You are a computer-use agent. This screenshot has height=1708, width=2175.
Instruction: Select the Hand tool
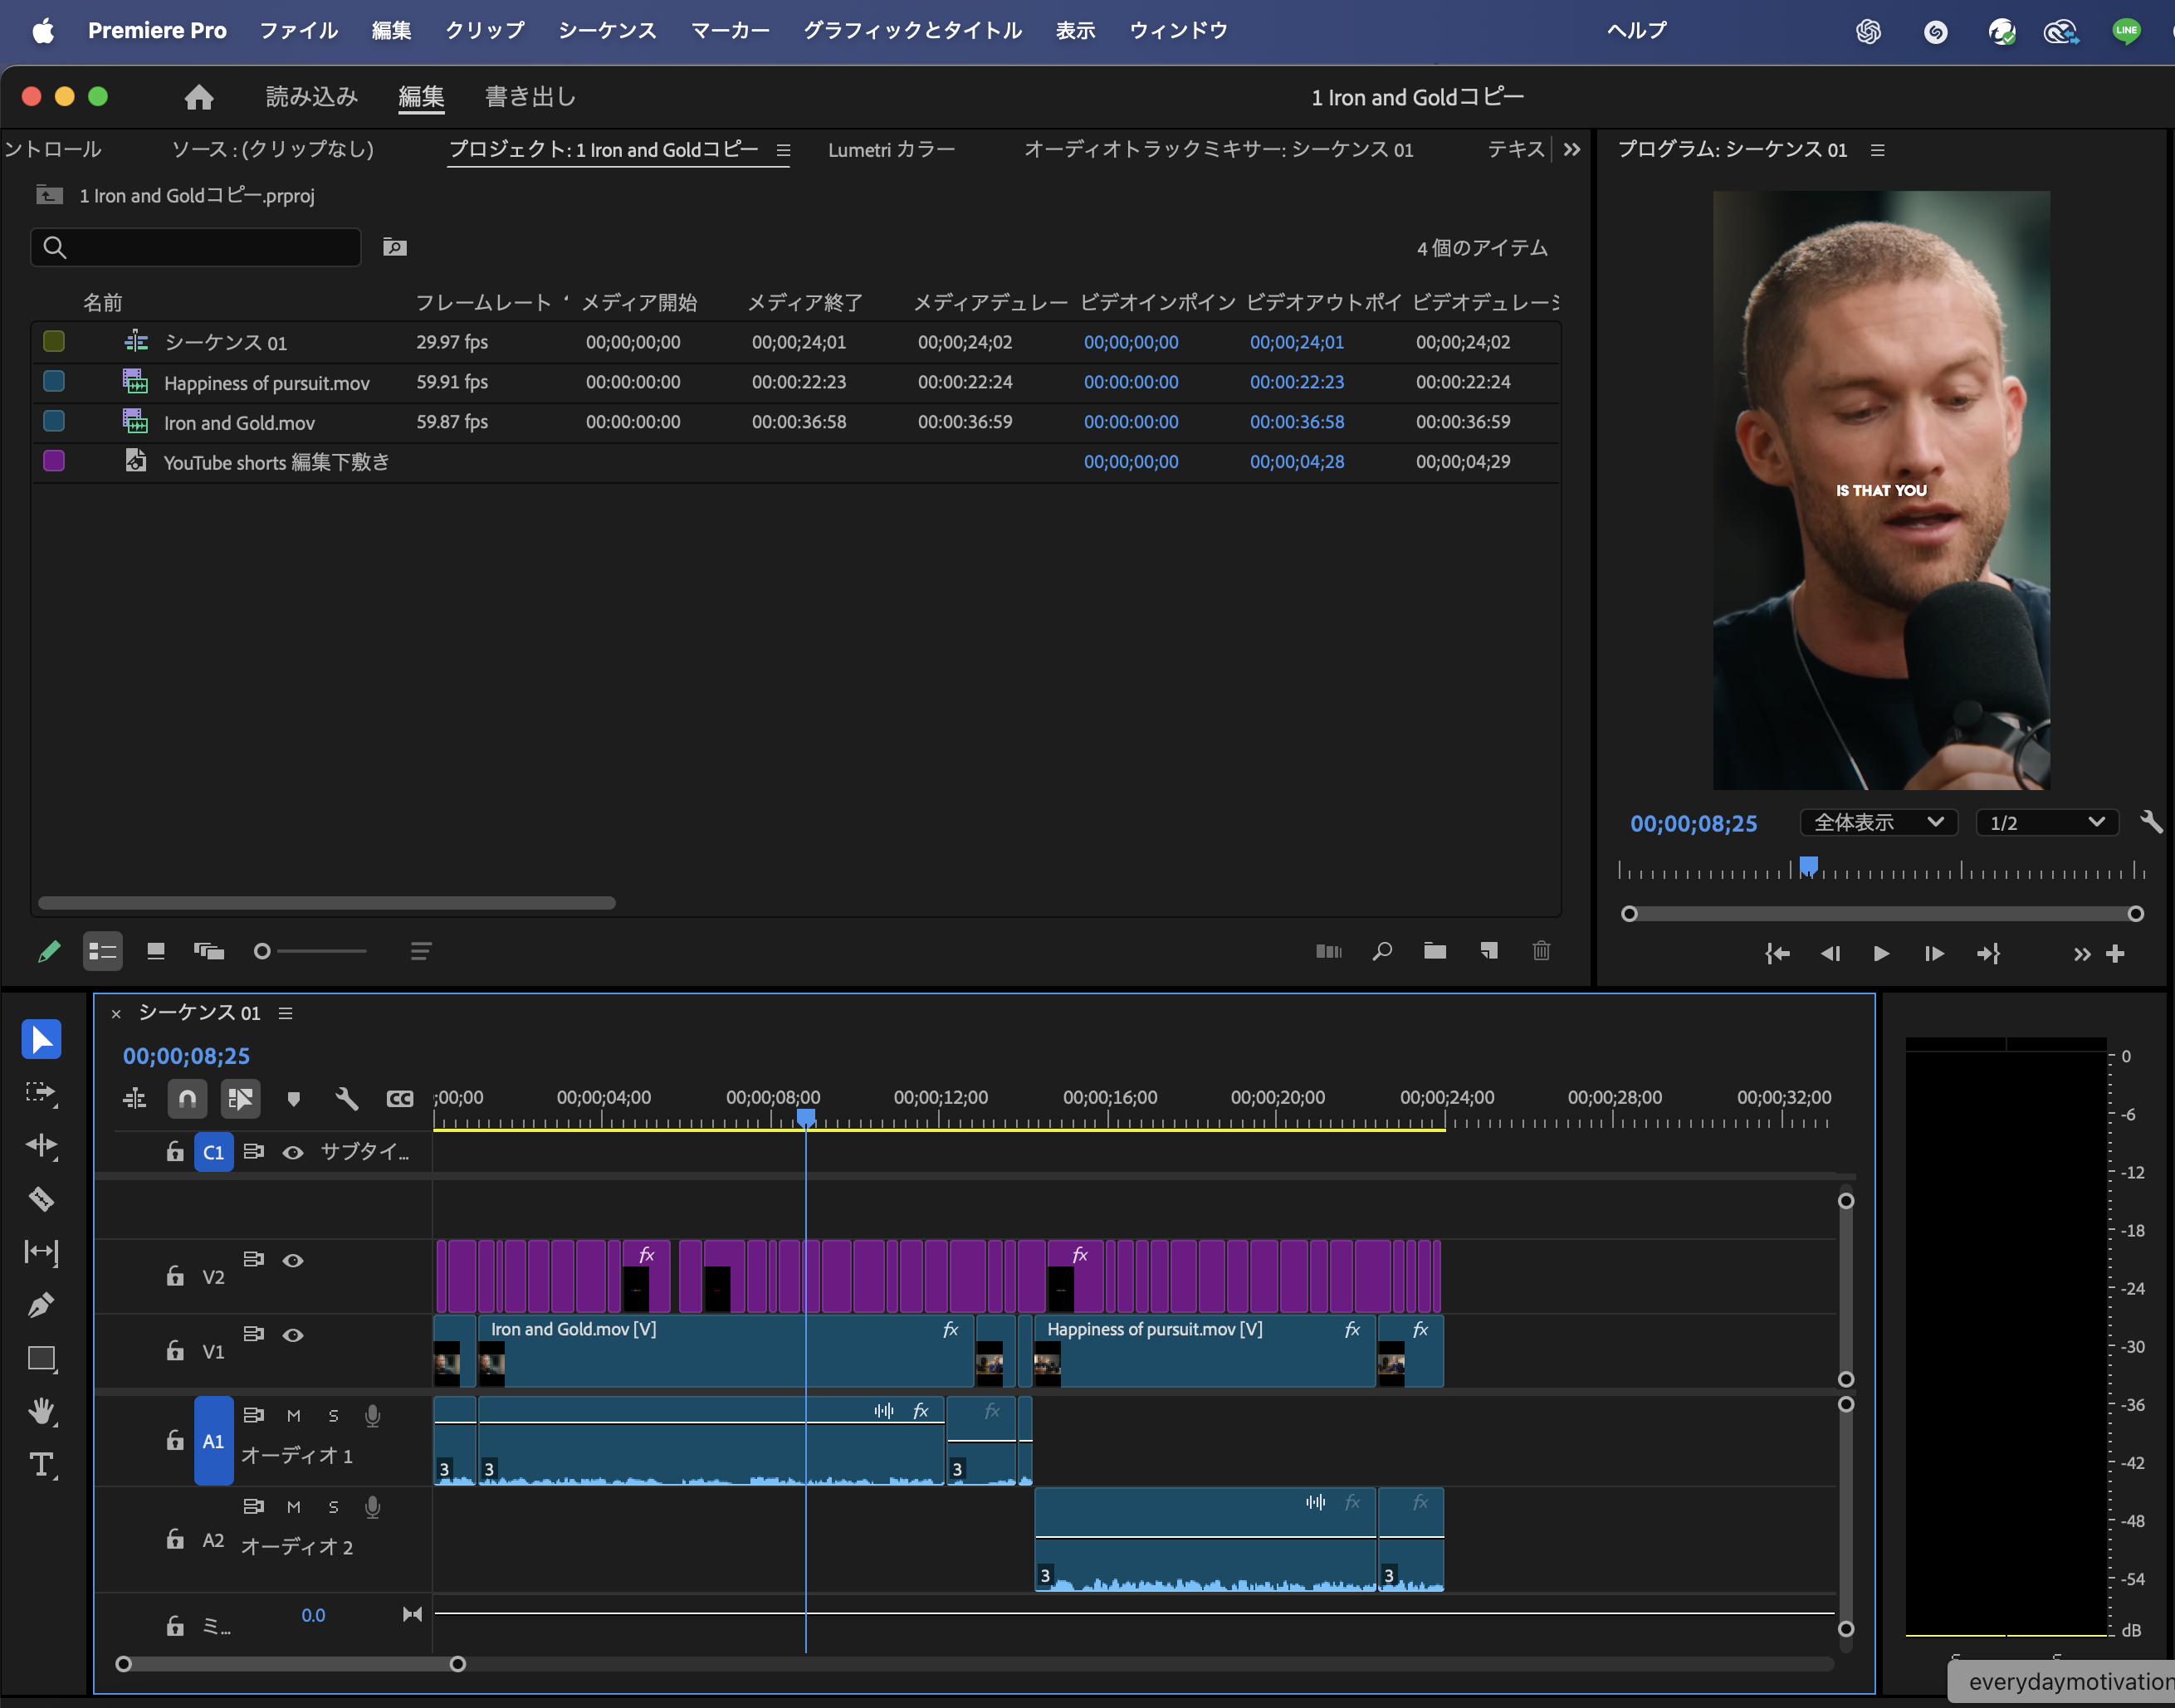click(42, 1412)
